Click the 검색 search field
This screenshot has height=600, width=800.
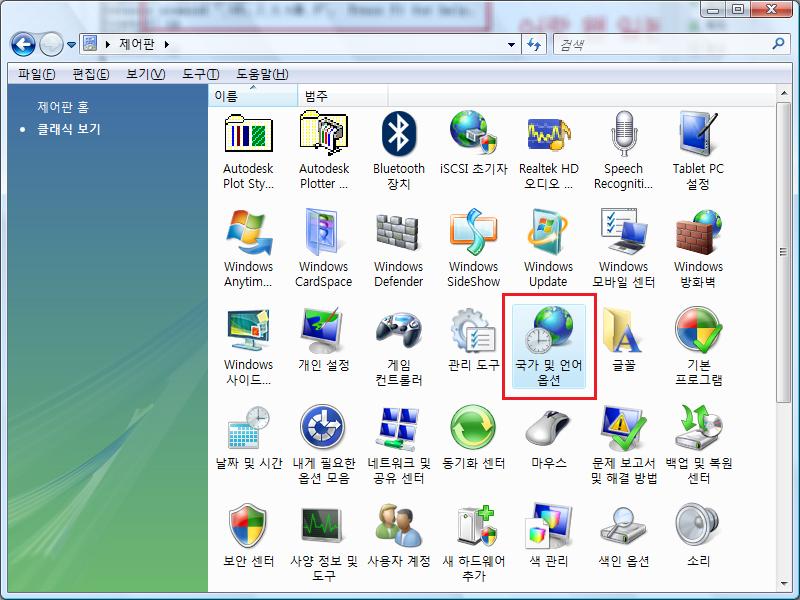[x=663, y=45]
